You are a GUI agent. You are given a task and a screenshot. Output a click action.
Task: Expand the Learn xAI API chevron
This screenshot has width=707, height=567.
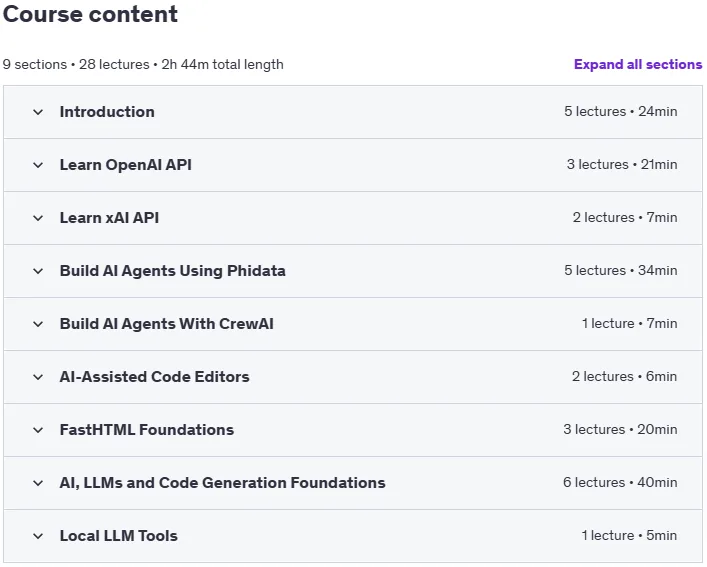tap(38, 218)
